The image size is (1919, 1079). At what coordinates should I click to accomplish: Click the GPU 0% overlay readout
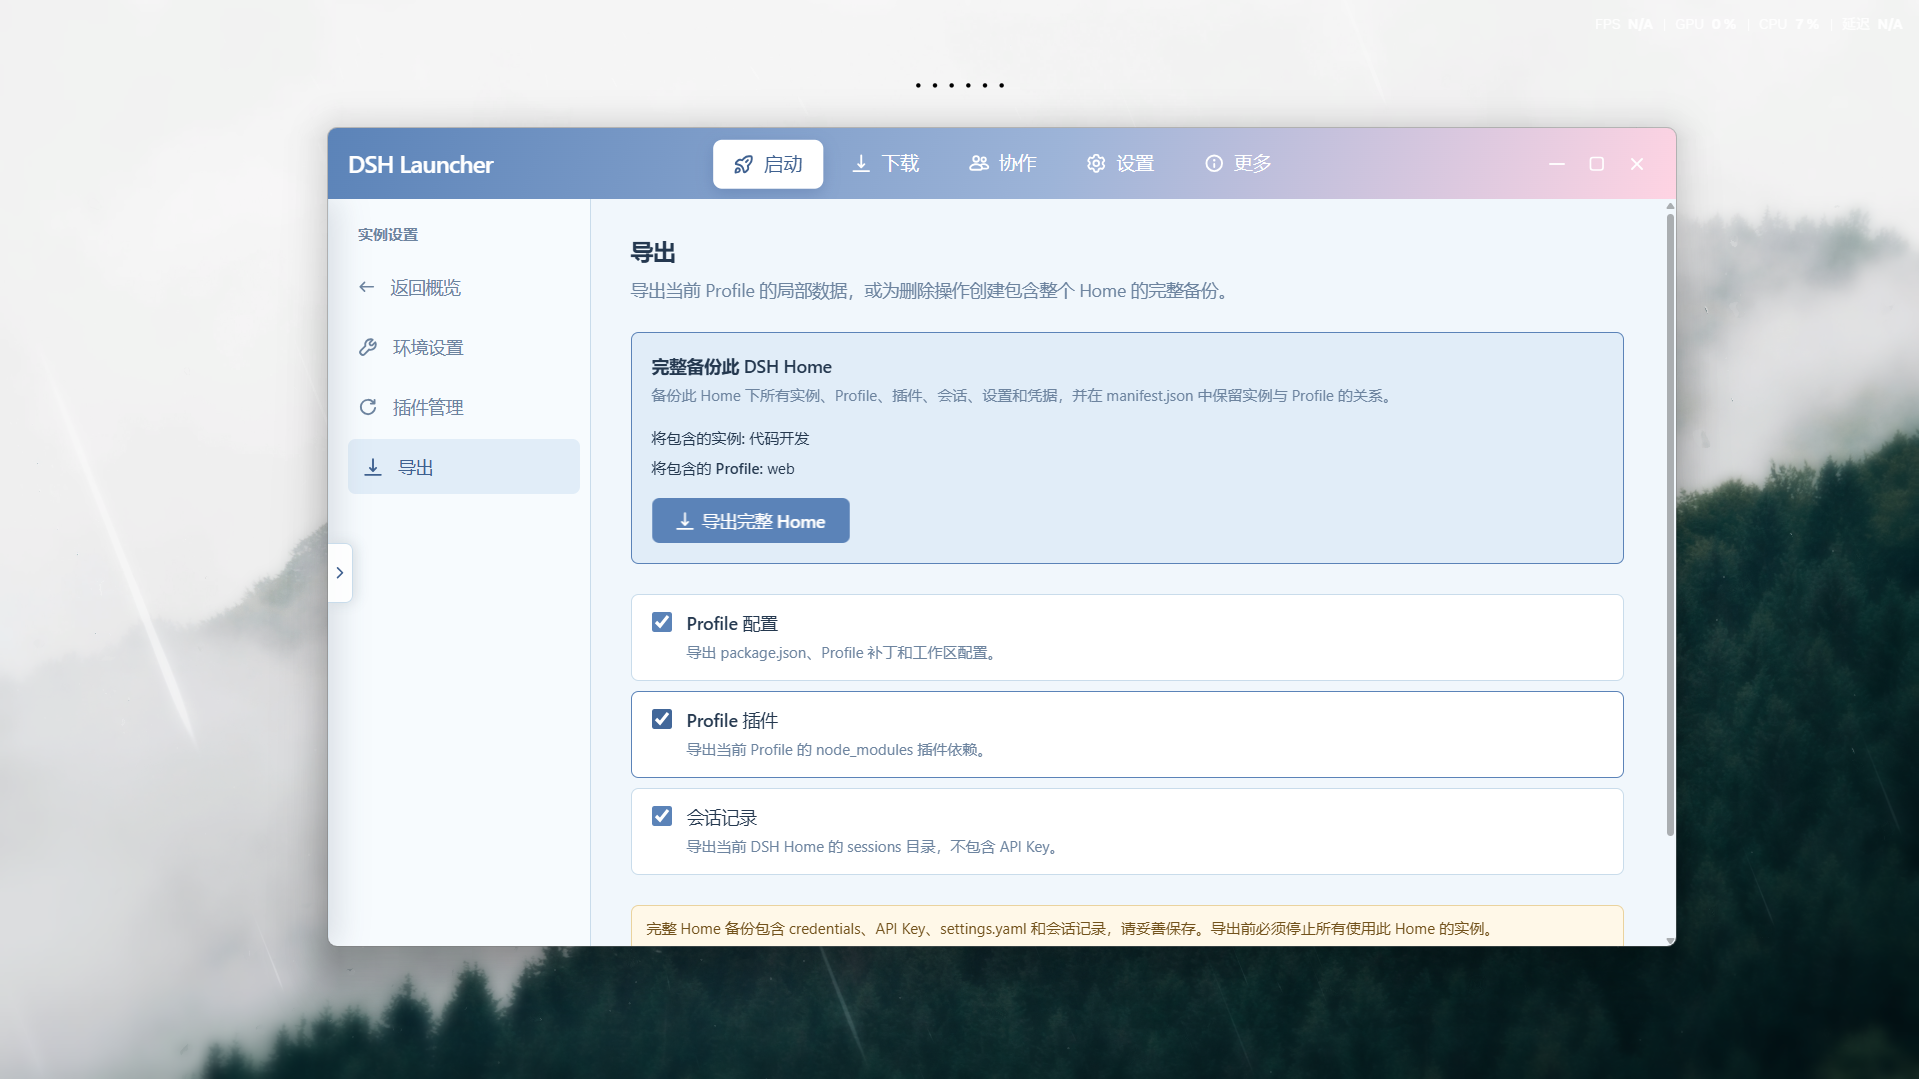pyautogui.click(x=1706, y=24)
